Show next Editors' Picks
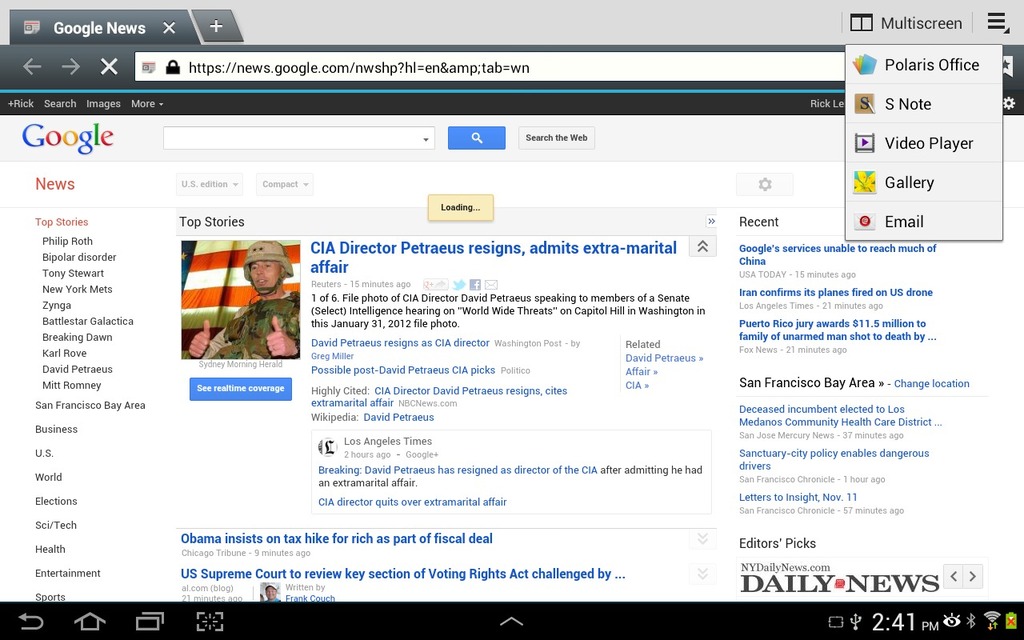 tap(973, 576)
